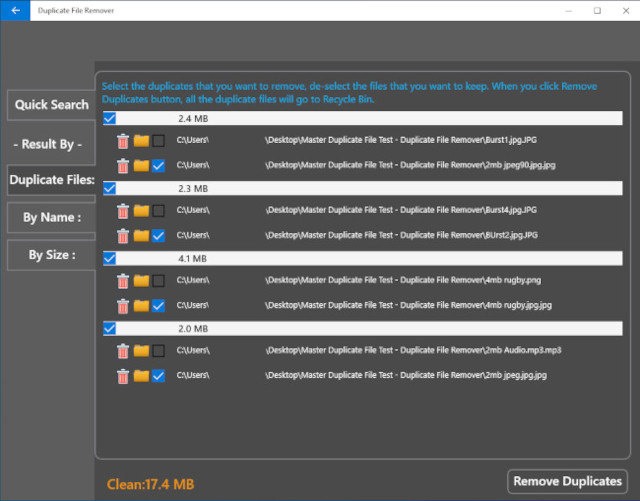This screenshot has height=501, width=640.
Task: Open folder icon for 2mb jpeg.jpg.jpg
Action: 141,376
